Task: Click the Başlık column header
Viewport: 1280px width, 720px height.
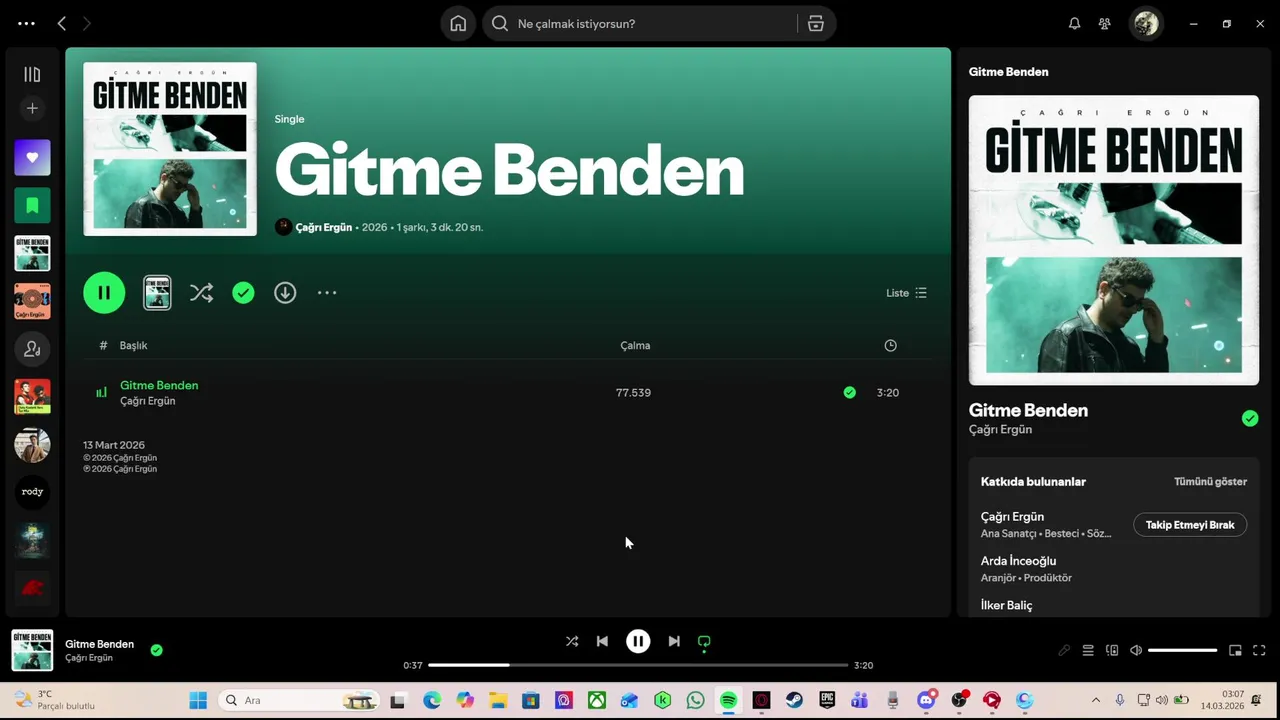Action: [x=133, y=345]
